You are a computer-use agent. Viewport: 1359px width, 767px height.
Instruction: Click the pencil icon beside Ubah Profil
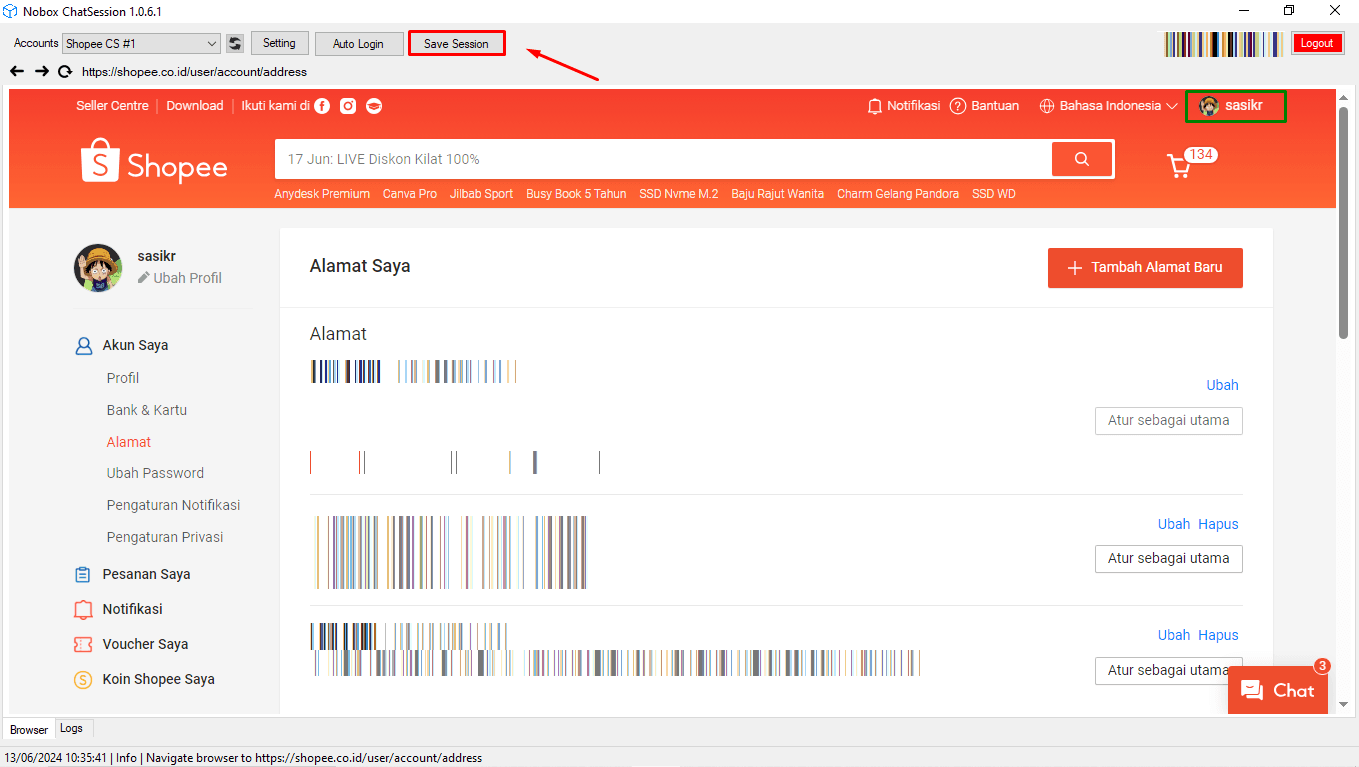click(x=143, y=278)
